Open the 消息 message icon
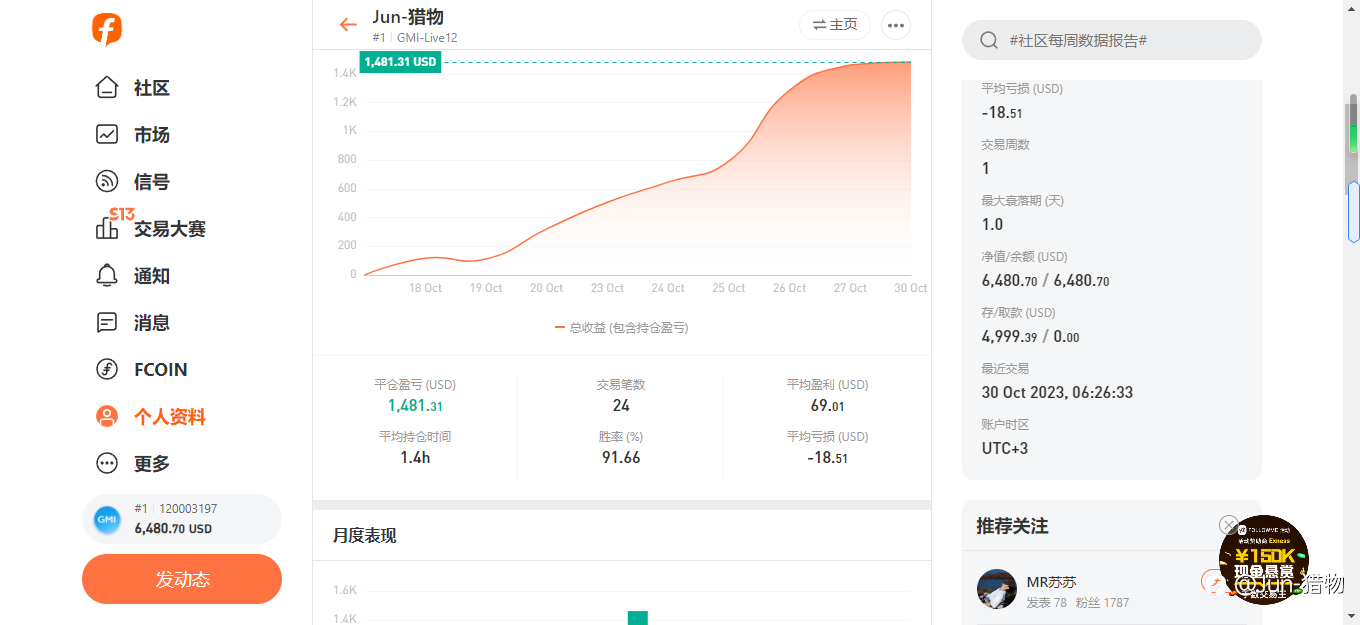The height and width of the screenshot is (625, 1360). (107, 322)
